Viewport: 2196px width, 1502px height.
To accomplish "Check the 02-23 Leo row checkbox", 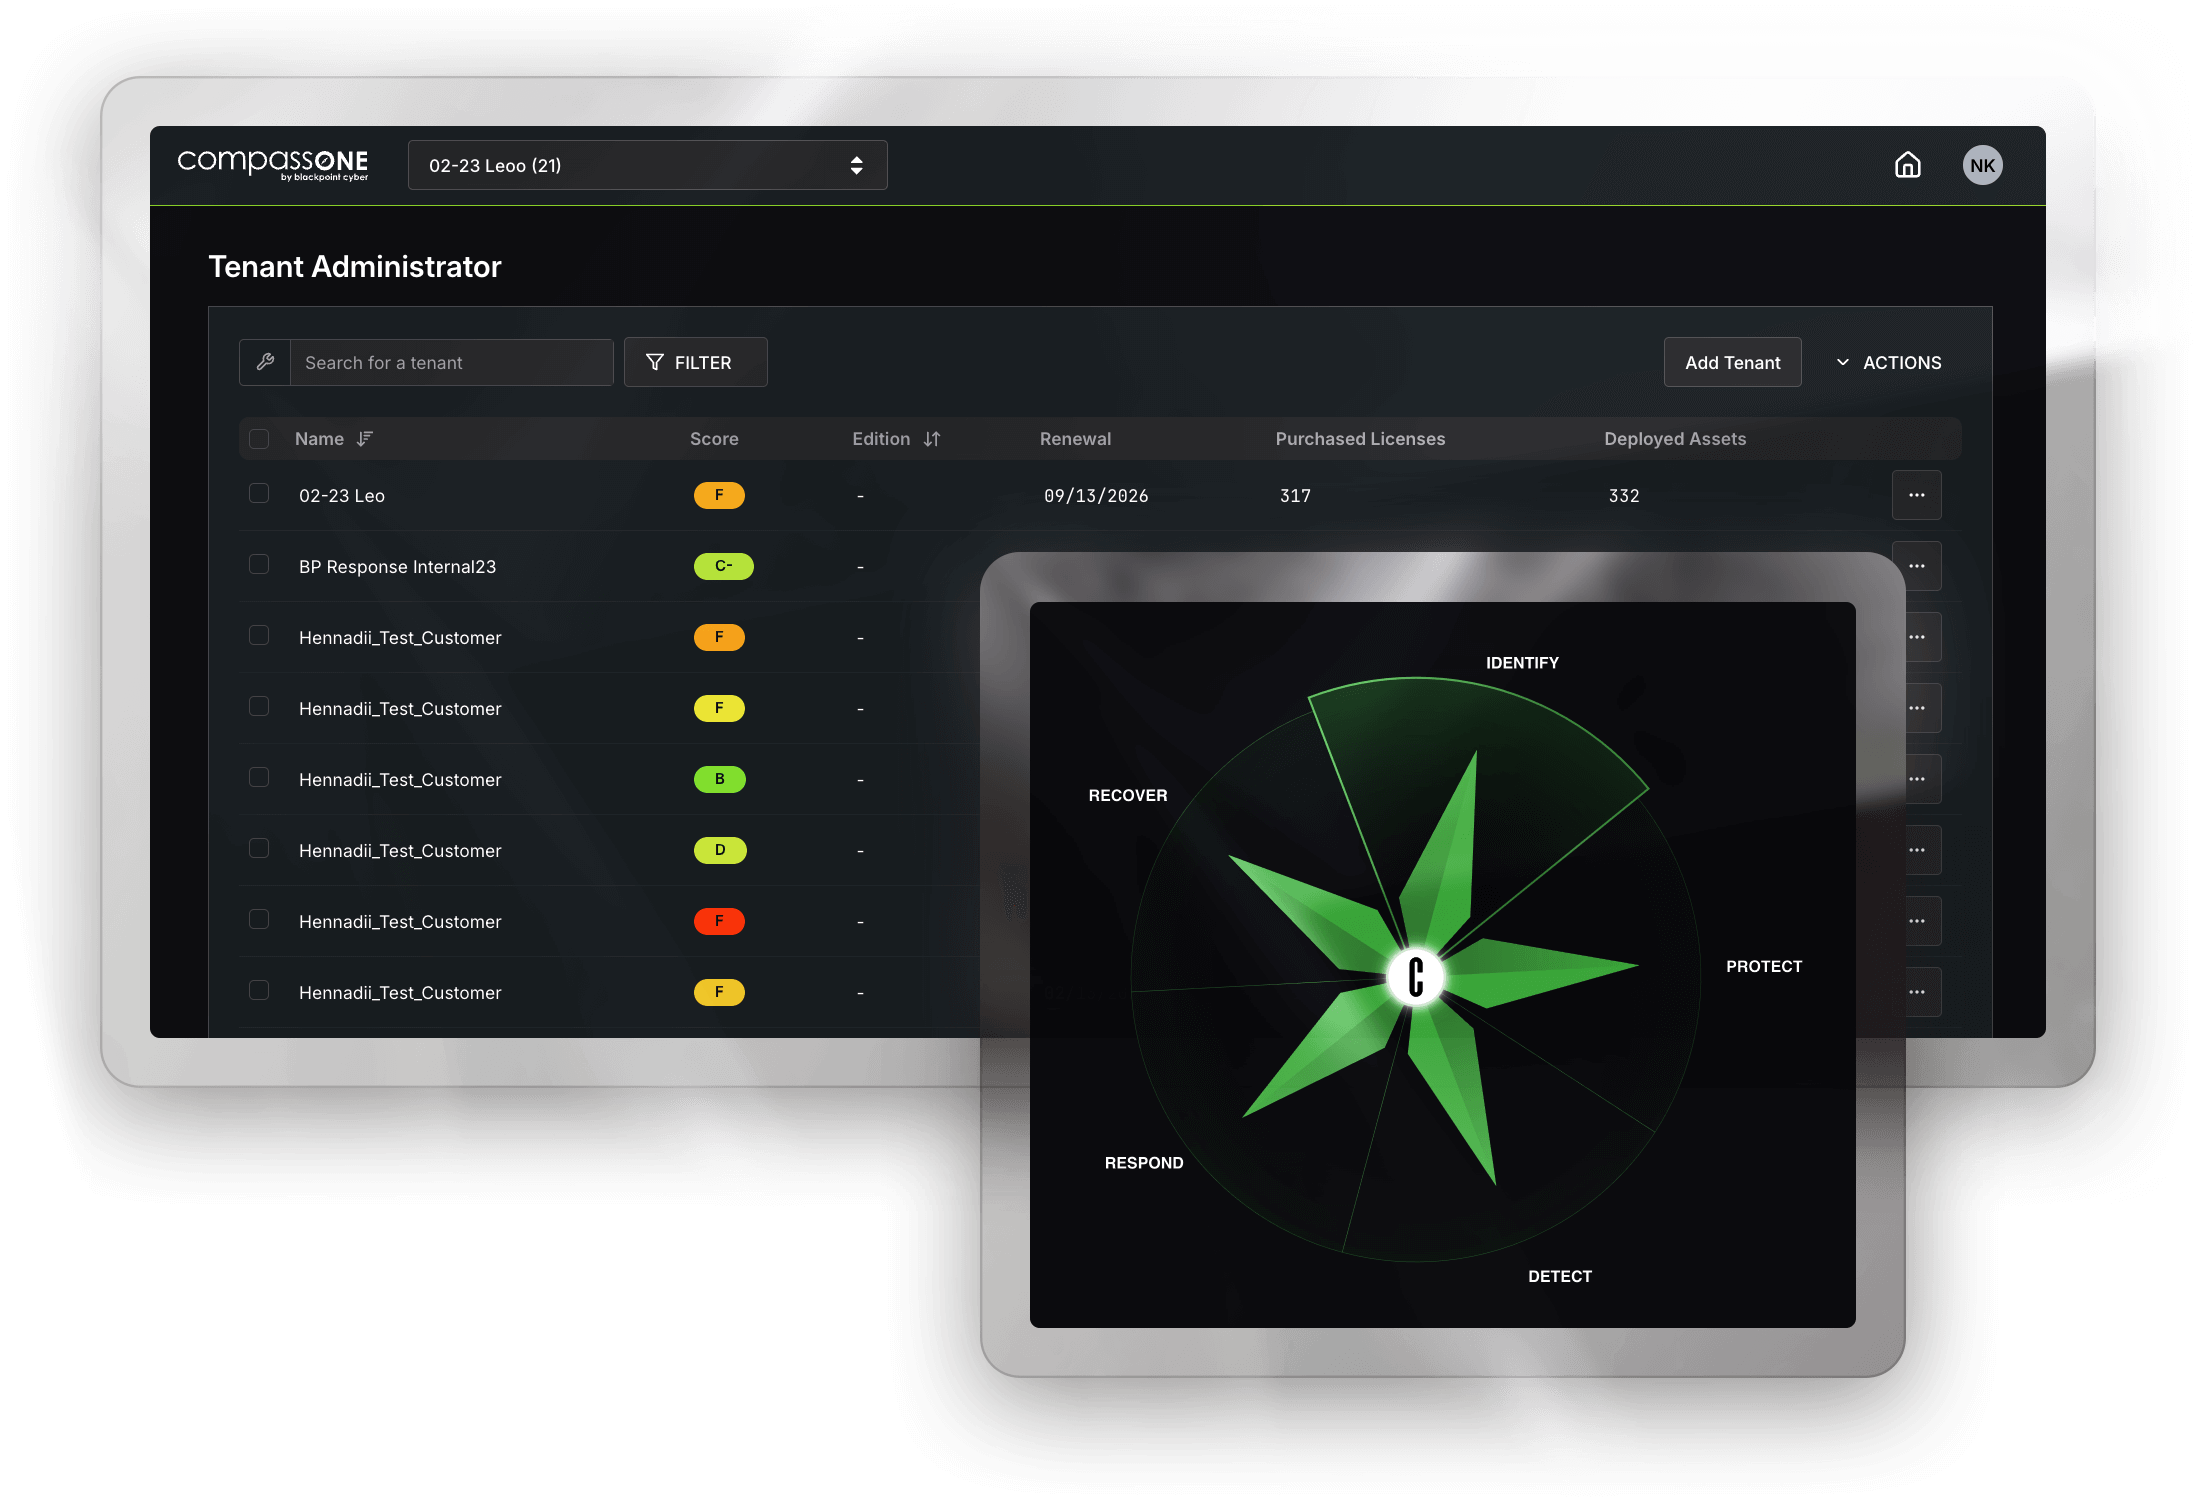I will pyautogui.click(x=259, y=494).
